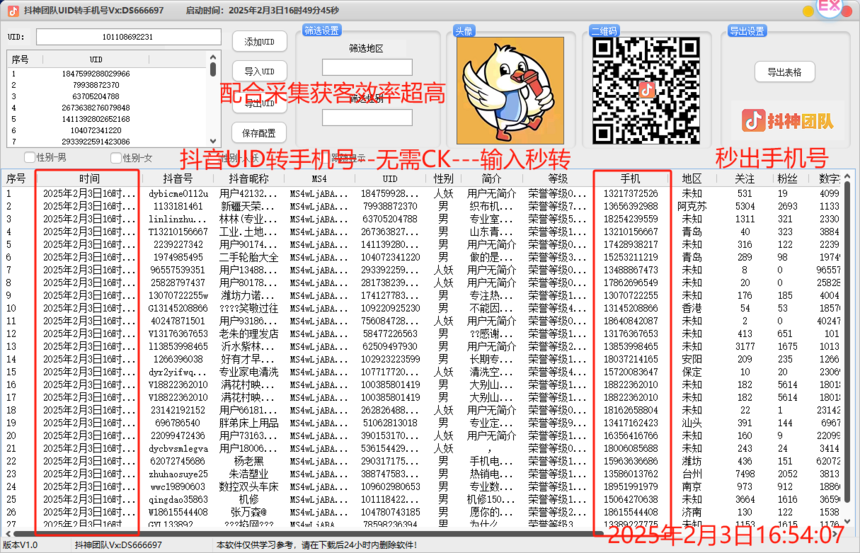Click 版本V1.0 in the status bar

(20, 545)
